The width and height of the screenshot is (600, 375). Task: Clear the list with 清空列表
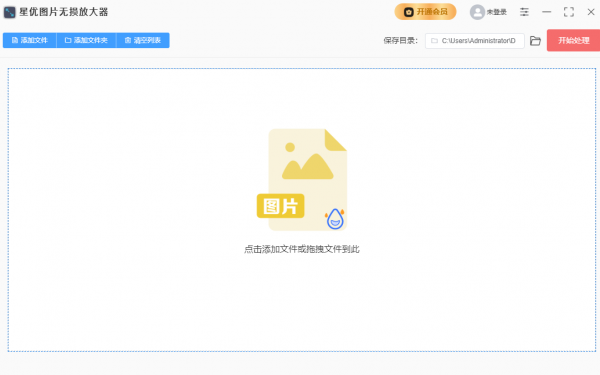pyautogui.click(x=143, y=40)
